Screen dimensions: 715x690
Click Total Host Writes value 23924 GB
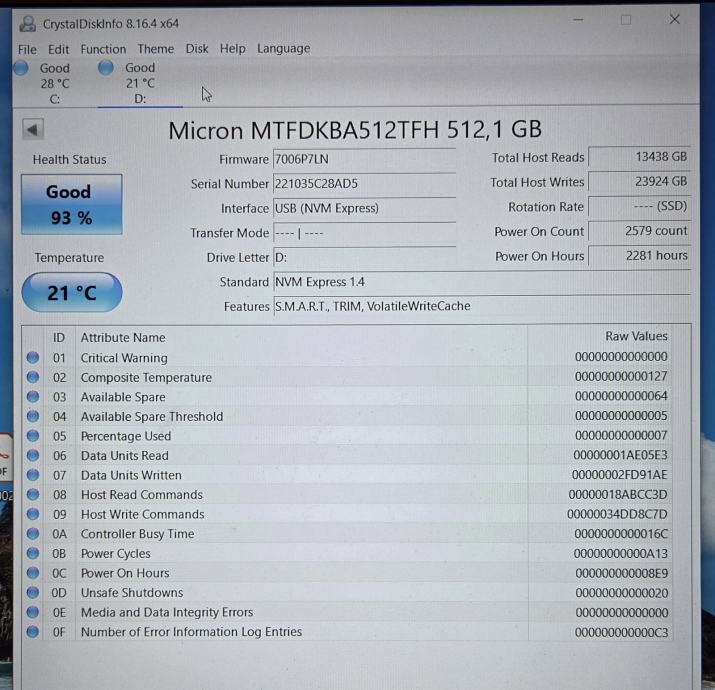pos(639,182)
